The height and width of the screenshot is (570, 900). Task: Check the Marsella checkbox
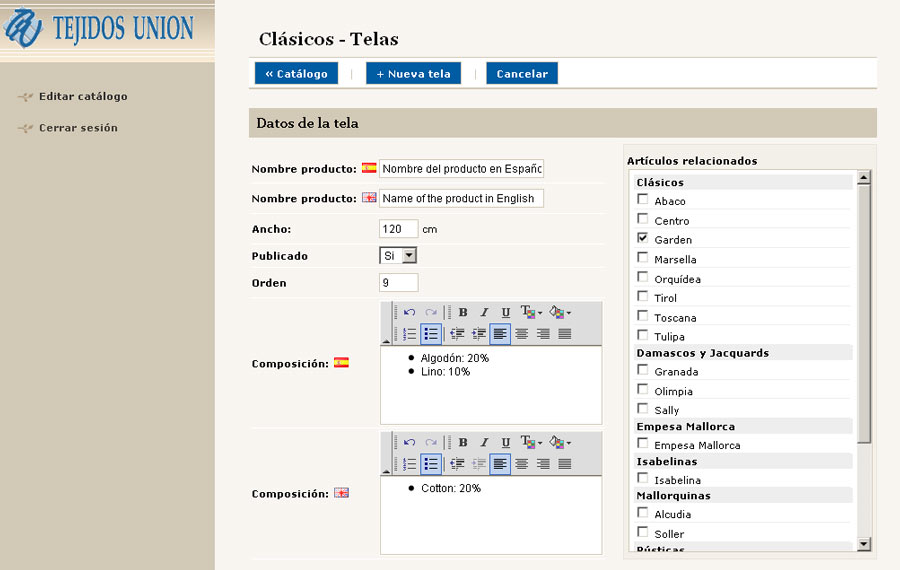coord(643,257)
